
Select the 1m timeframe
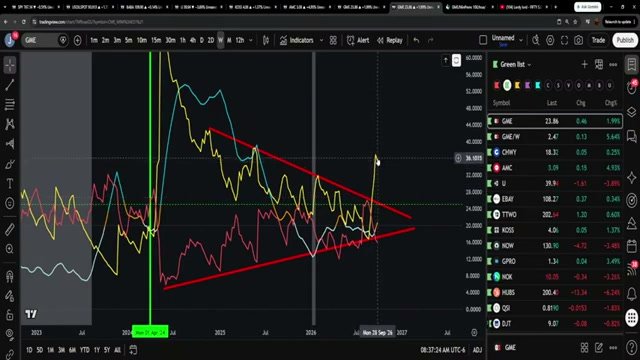click(94, 40)
